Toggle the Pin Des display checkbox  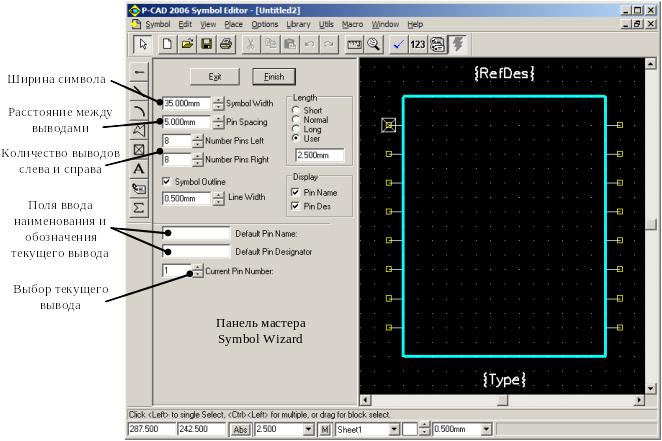296,206
